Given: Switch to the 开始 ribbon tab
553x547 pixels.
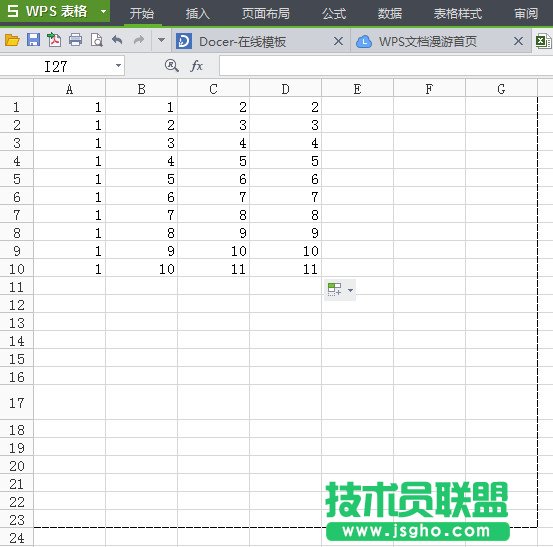Looking at the screenshot, I should (142, 13).
